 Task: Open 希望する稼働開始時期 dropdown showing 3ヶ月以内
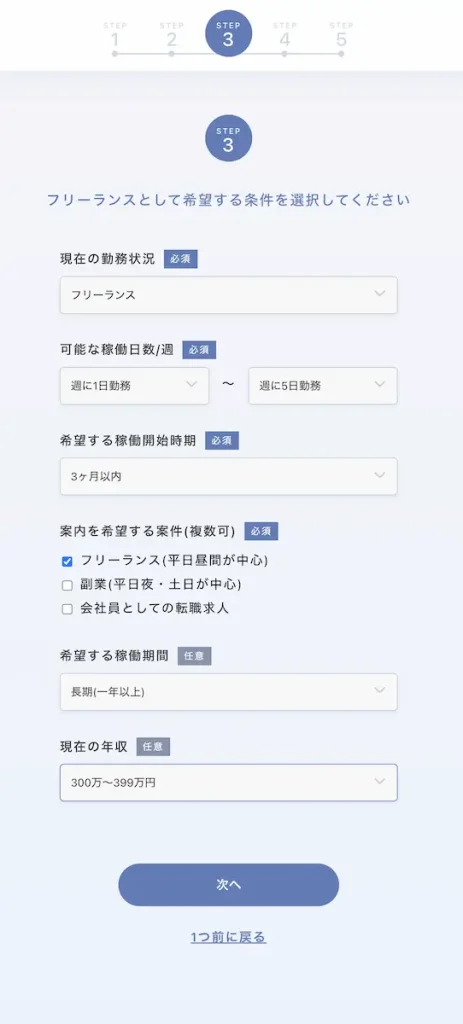click(229, 476)
